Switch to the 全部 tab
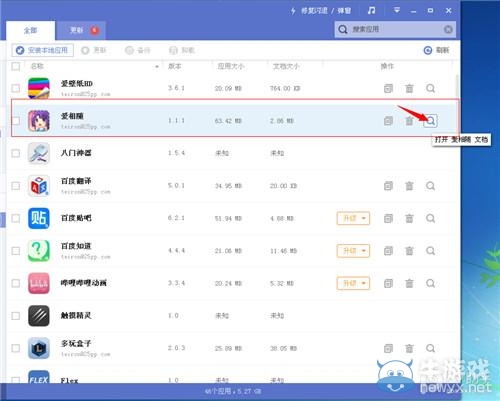The width and height of the screenshot is (500, 401). click(x=30, y=31)
